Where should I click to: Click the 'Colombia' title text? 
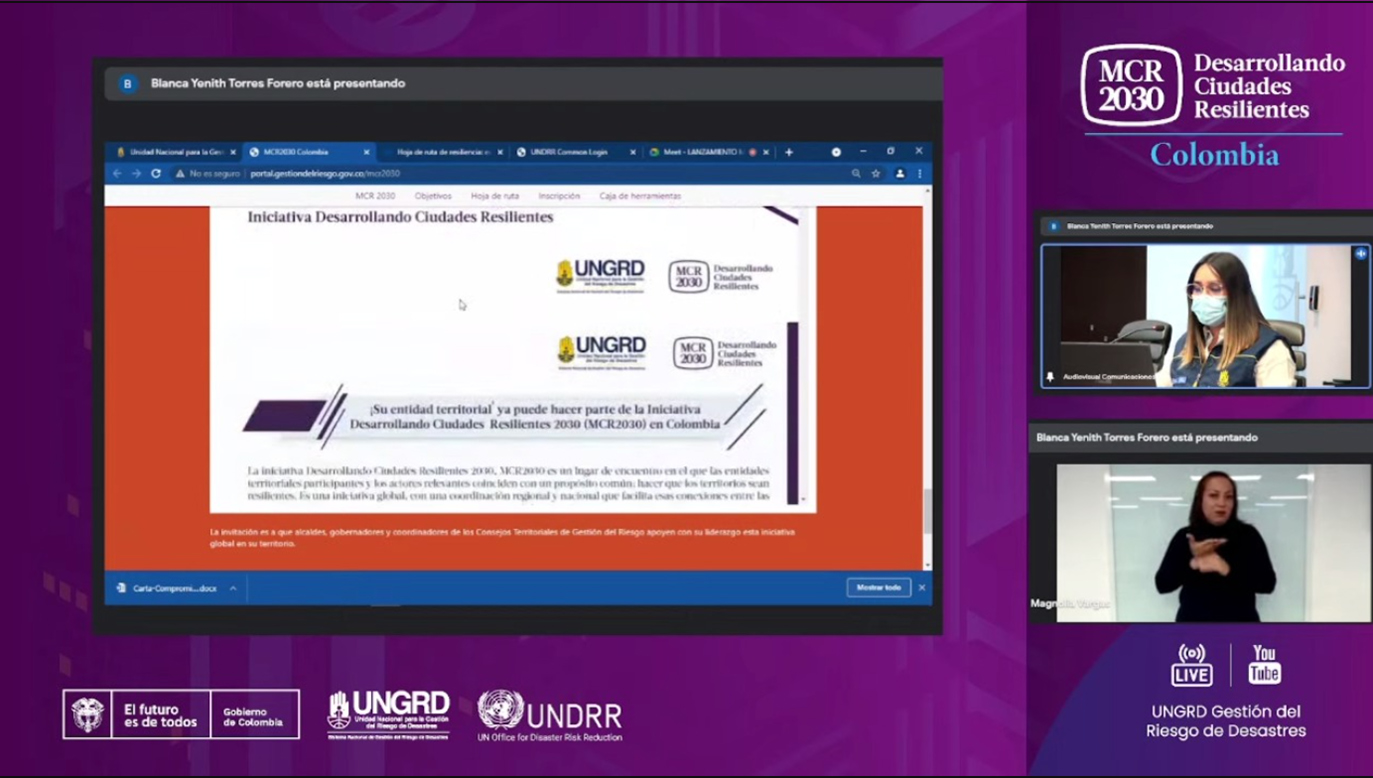pos(1214,155)
